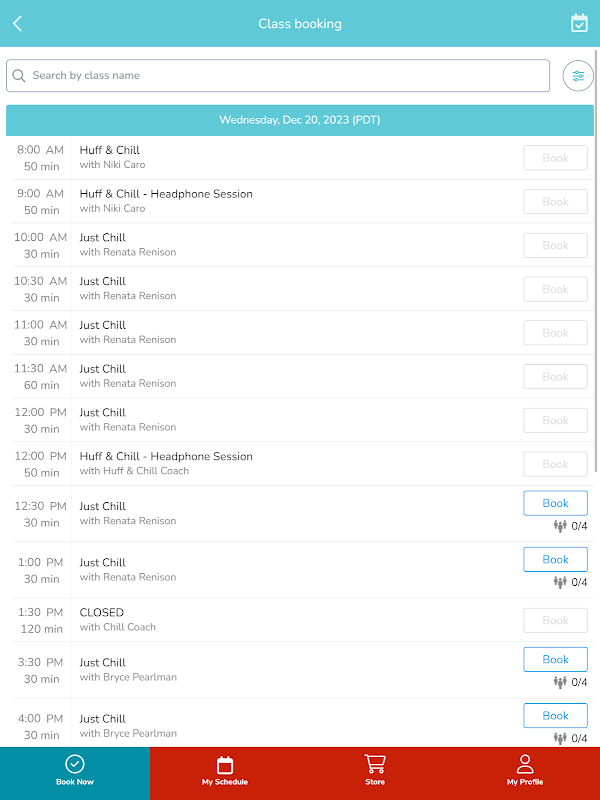Open the calendar checkmark icon in header
The width and height of the screenshot is (600, 800).
point(579,23)
